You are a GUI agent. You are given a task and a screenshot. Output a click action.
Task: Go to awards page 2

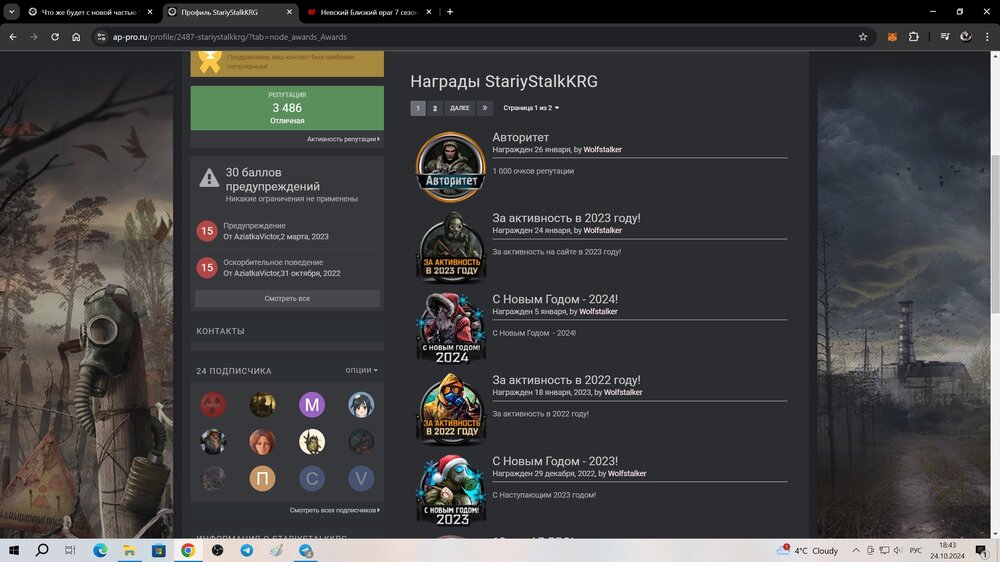(434, 108)
